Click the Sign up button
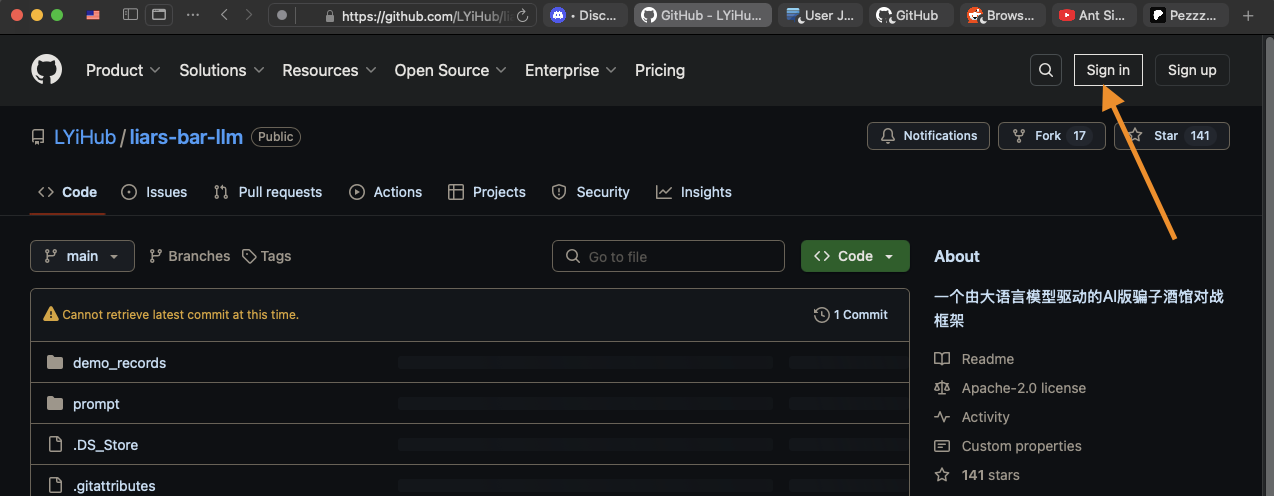 1192,70
